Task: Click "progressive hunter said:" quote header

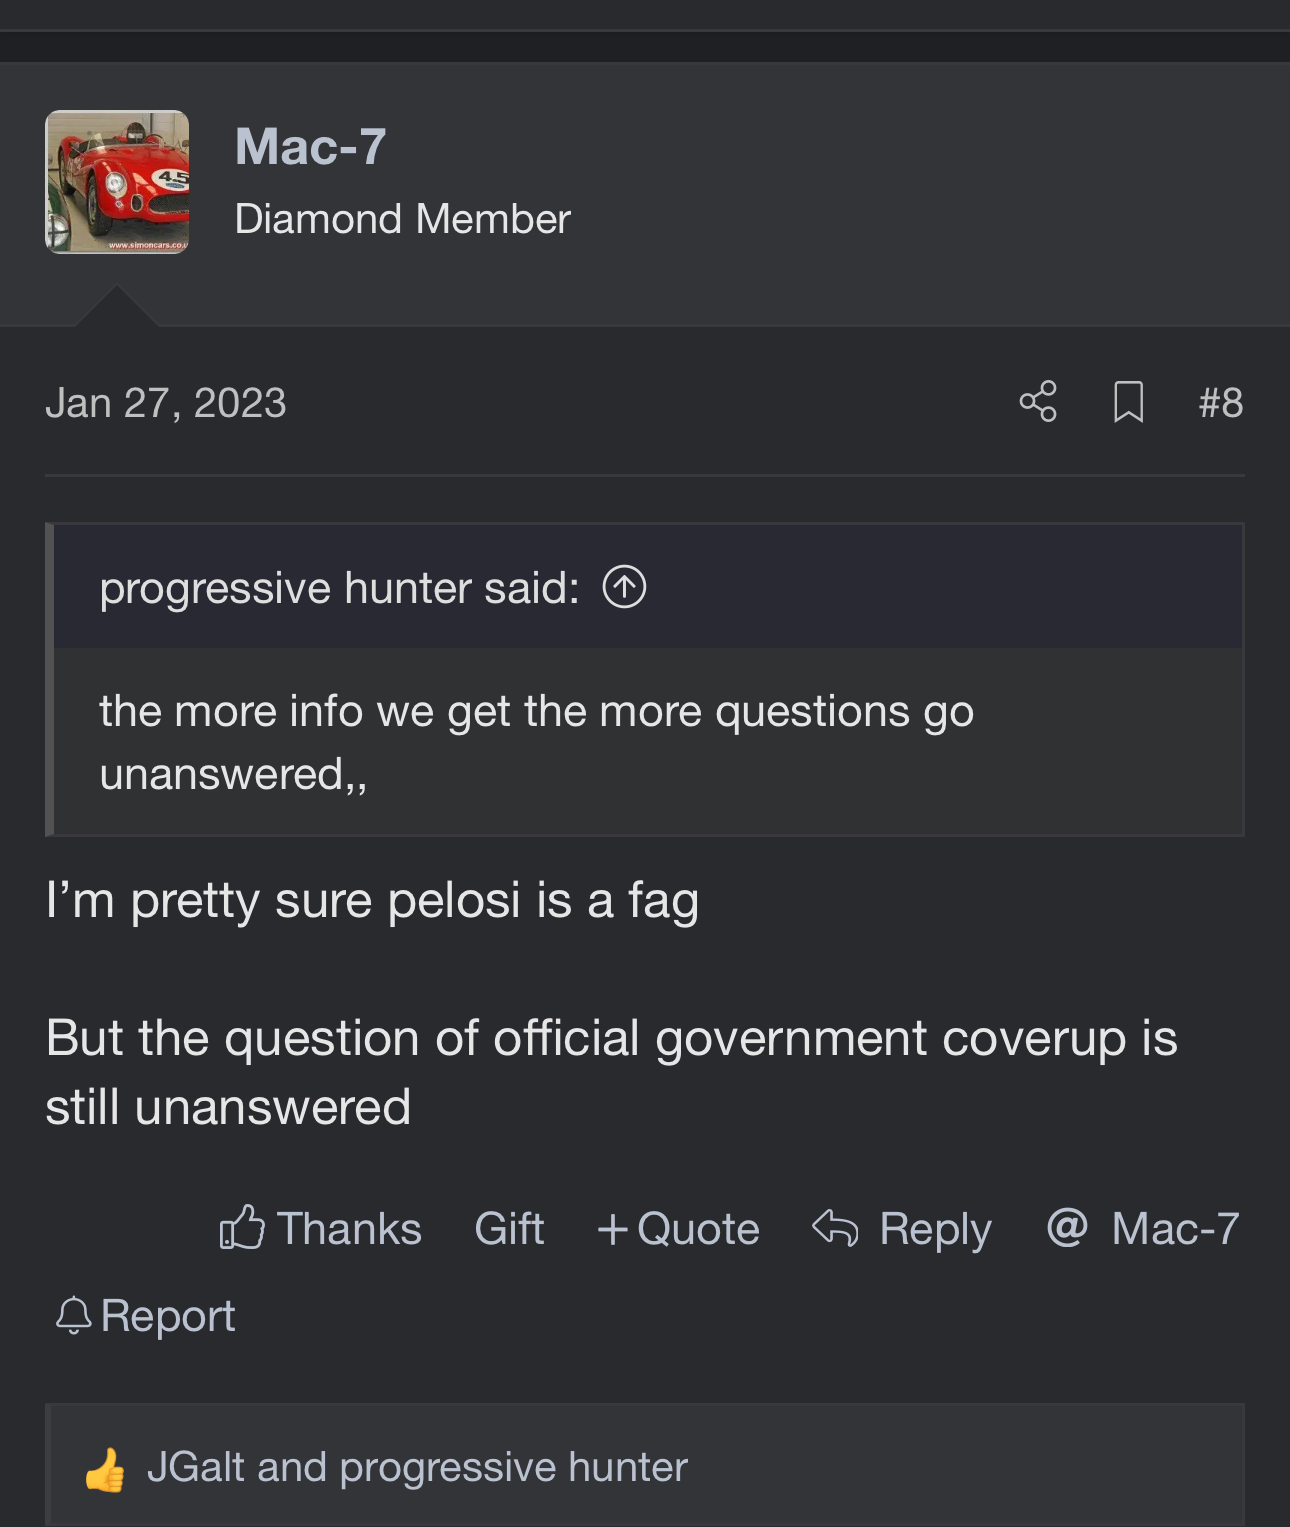Action: coord(339,588)
